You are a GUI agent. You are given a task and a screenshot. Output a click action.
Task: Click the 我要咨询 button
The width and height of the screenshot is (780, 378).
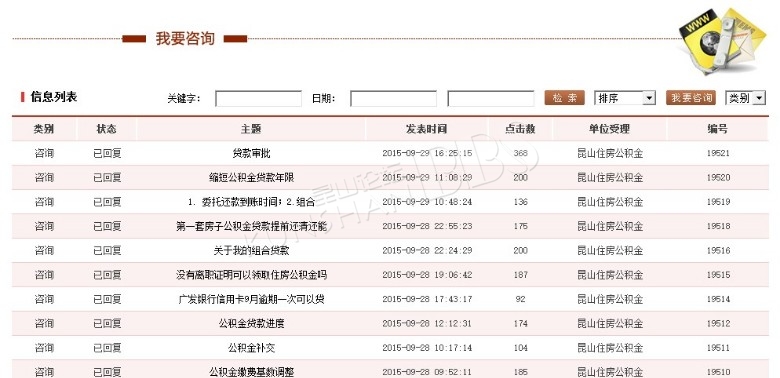(x=690, y=98)
